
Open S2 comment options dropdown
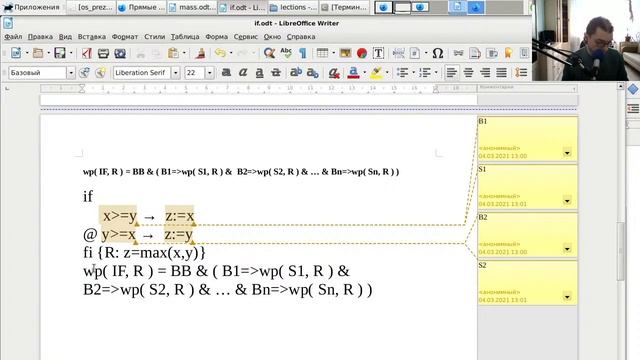pyautogui.click(x=567, y=296)
